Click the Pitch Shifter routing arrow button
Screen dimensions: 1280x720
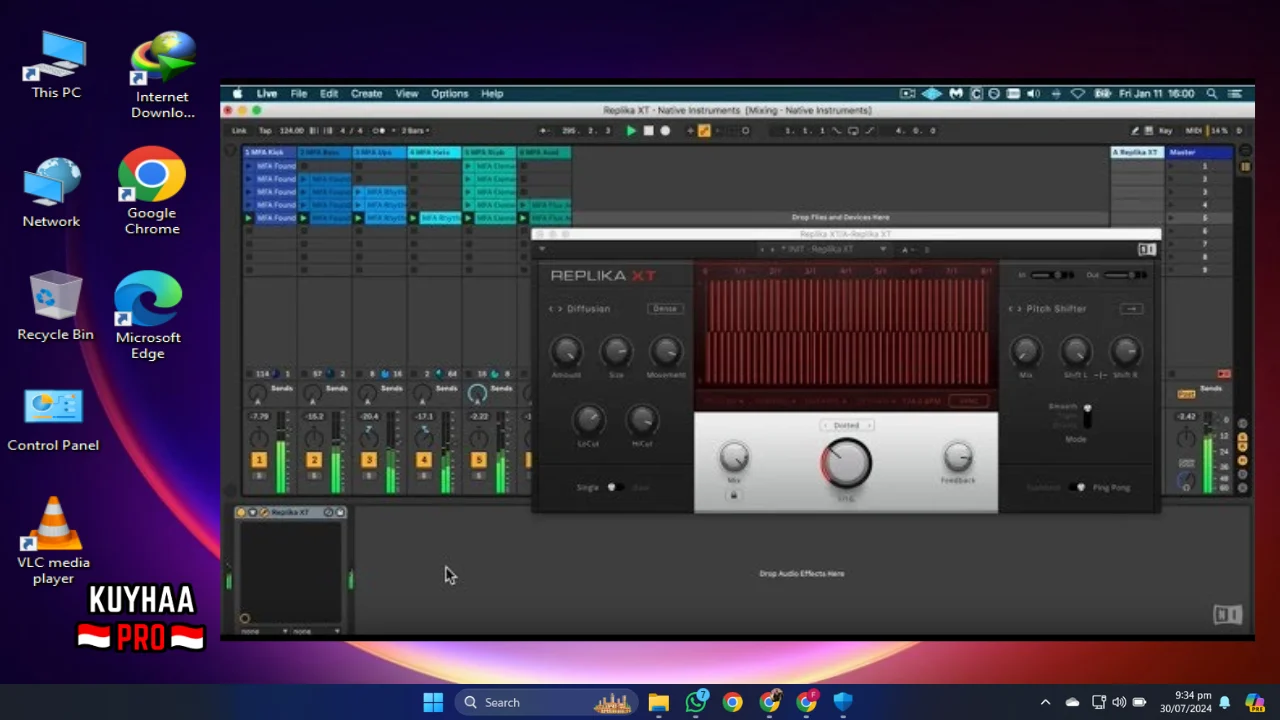(x=1131, y=308)
